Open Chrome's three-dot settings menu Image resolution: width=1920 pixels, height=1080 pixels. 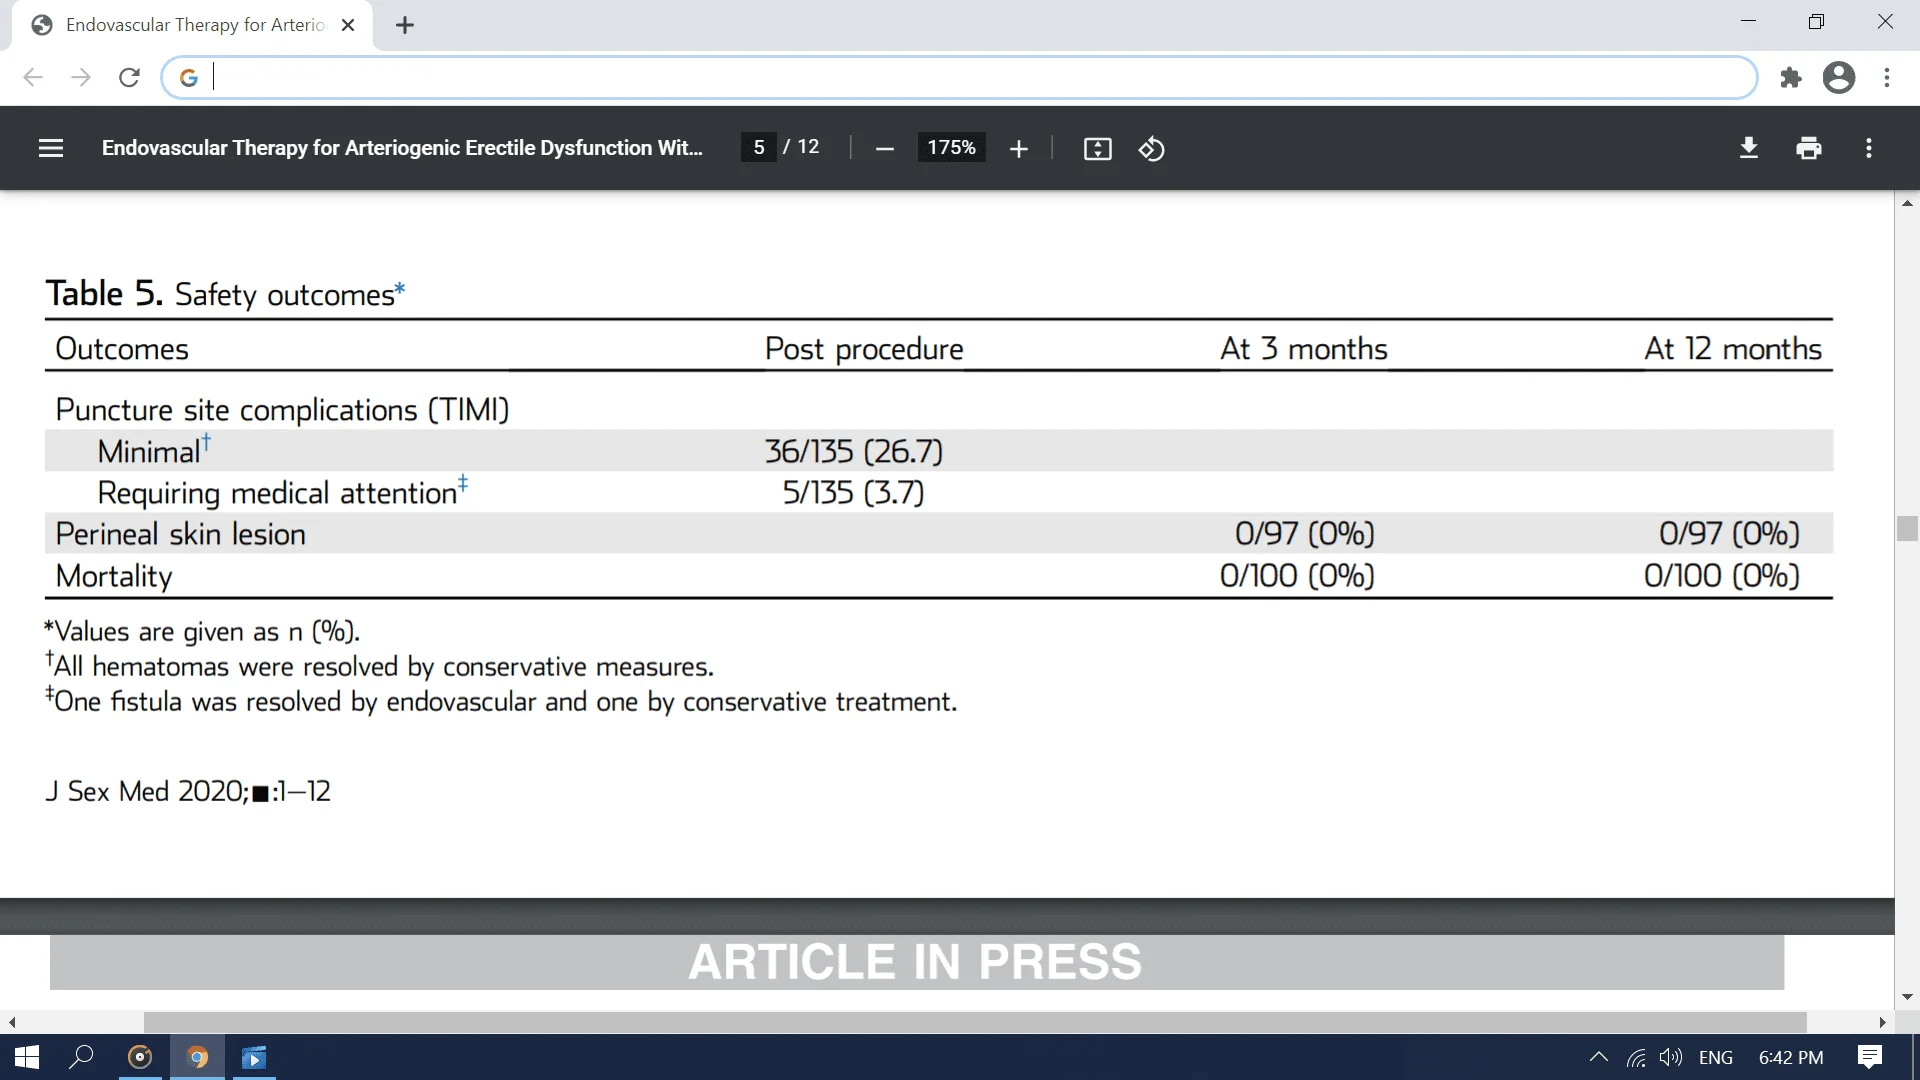[1887, 77]
